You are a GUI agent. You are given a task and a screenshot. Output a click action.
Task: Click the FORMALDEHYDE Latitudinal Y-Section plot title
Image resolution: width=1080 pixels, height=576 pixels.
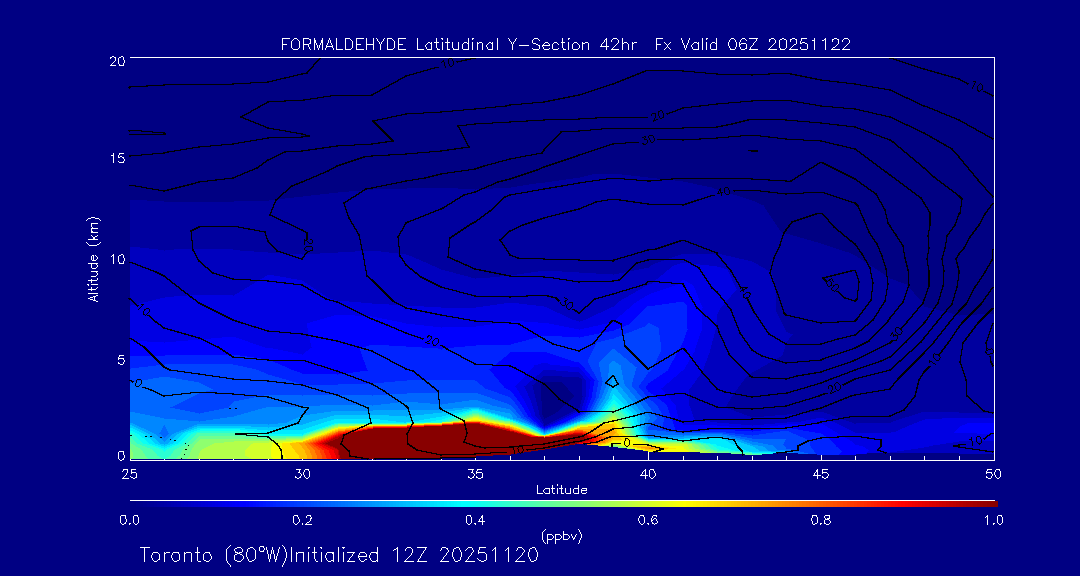pos(565,45)
